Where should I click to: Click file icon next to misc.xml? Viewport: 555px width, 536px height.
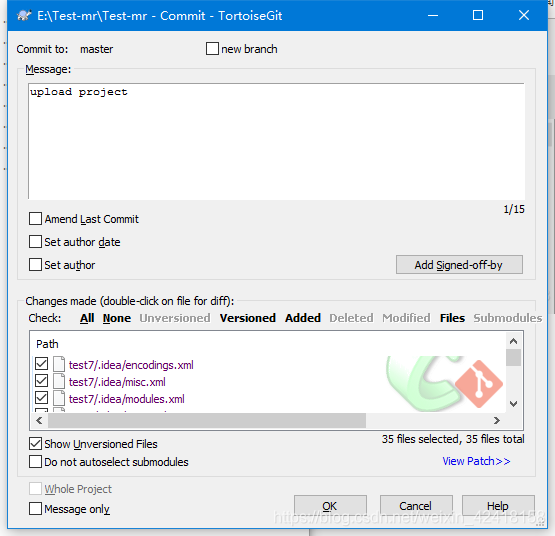(59, 382)
